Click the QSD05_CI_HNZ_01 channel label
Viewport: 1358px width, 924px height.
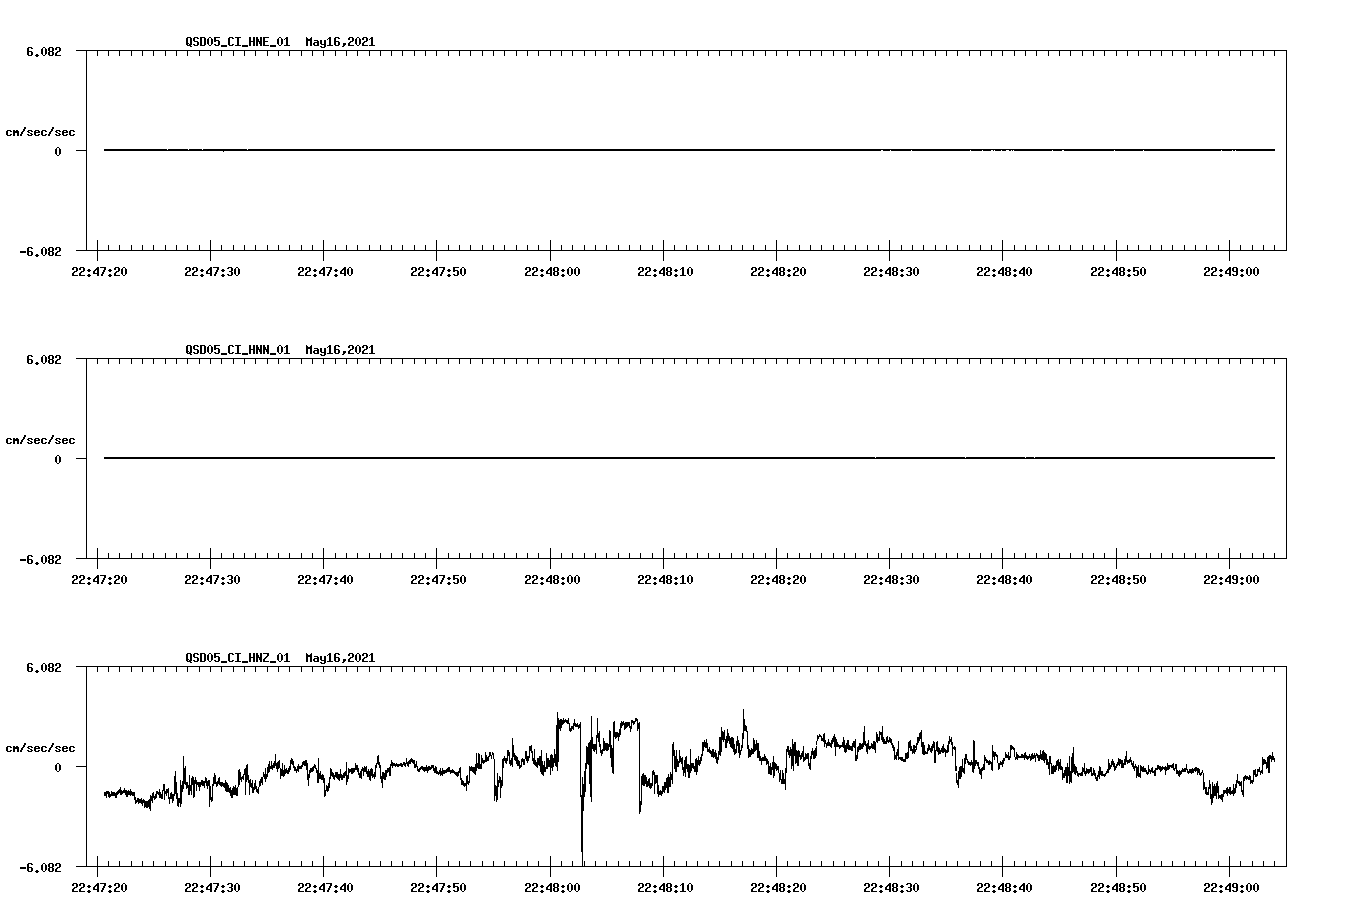point(232,658)
